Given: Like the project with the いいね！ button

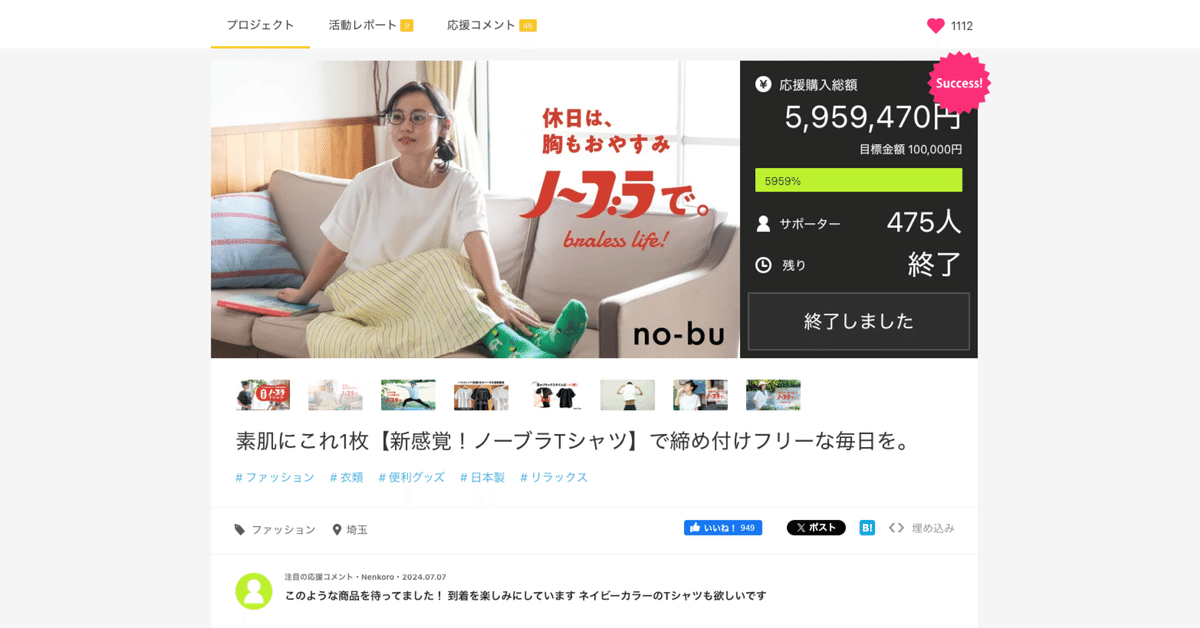Looking at the screenshot, I should [723, 527].
